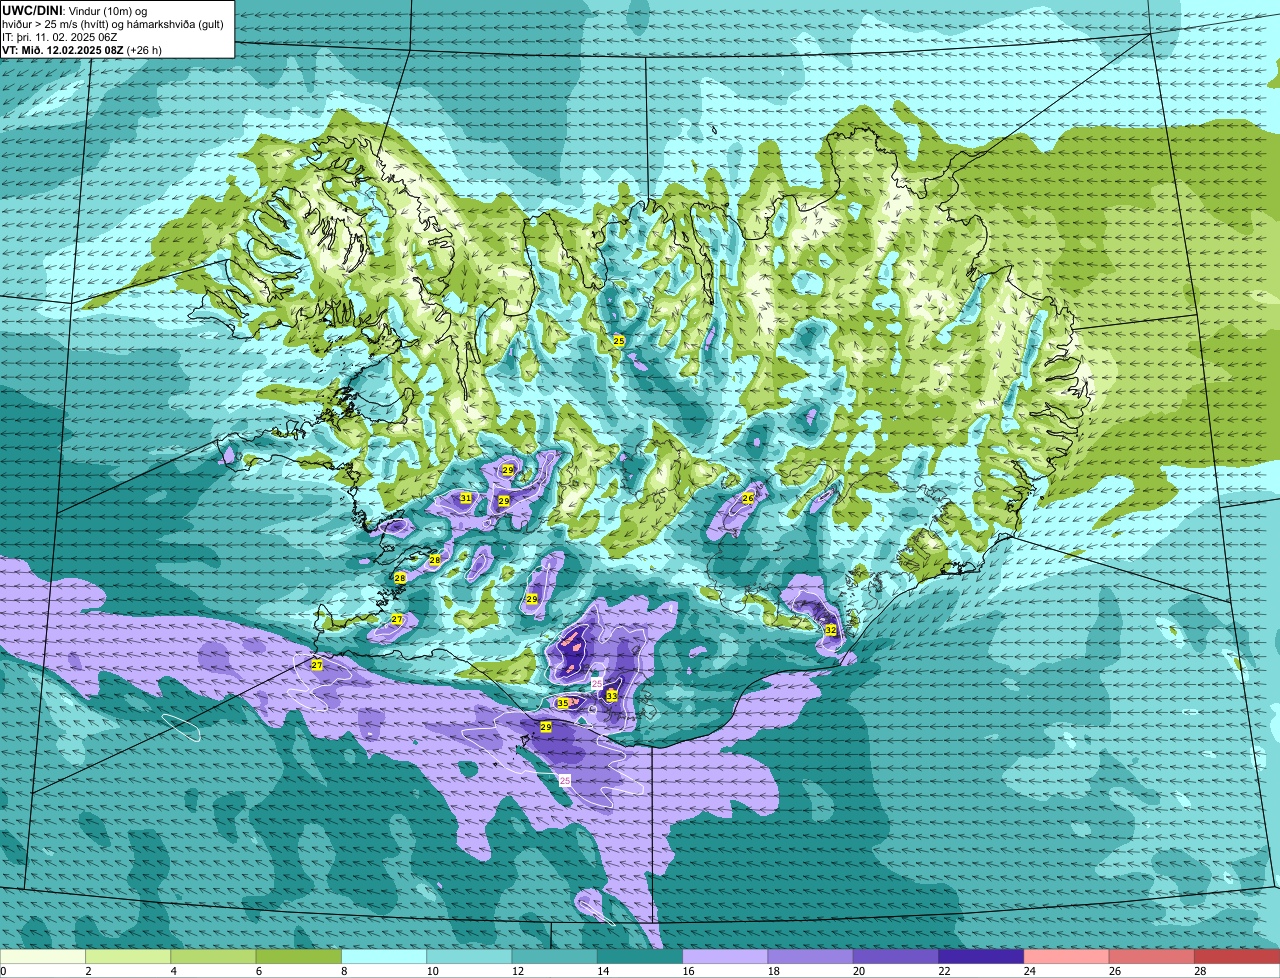Click the yellow gust label 35
The width and height of the screenshot is (1280, 978).
563,703
